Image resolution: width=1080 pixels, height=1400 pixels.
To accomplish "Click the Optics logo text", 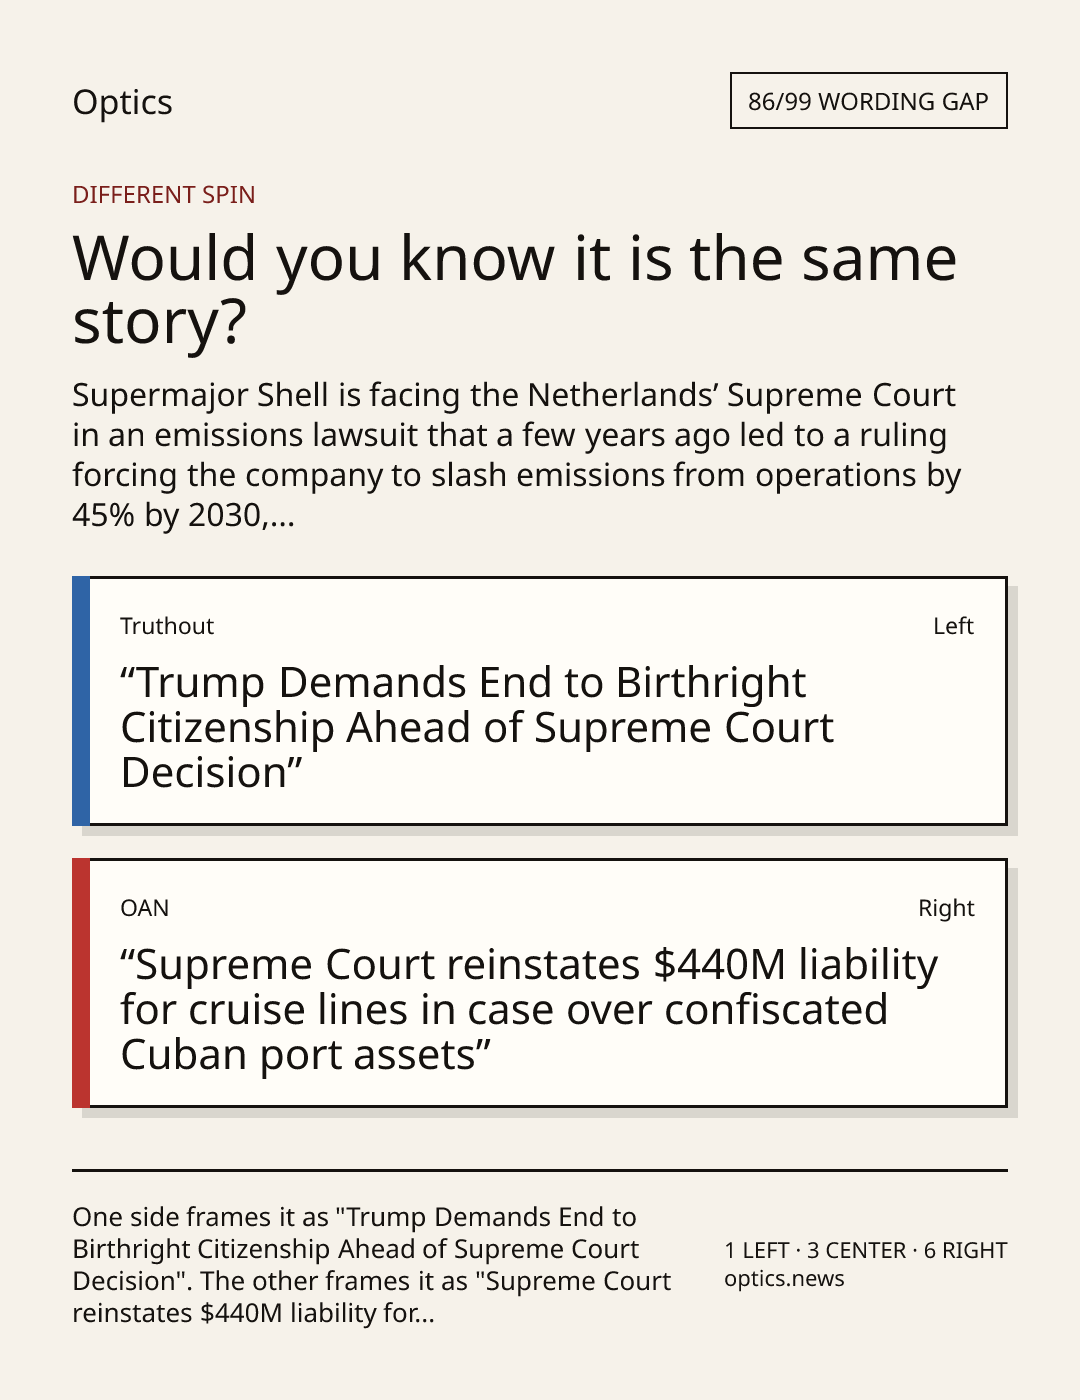I will 122,102.
